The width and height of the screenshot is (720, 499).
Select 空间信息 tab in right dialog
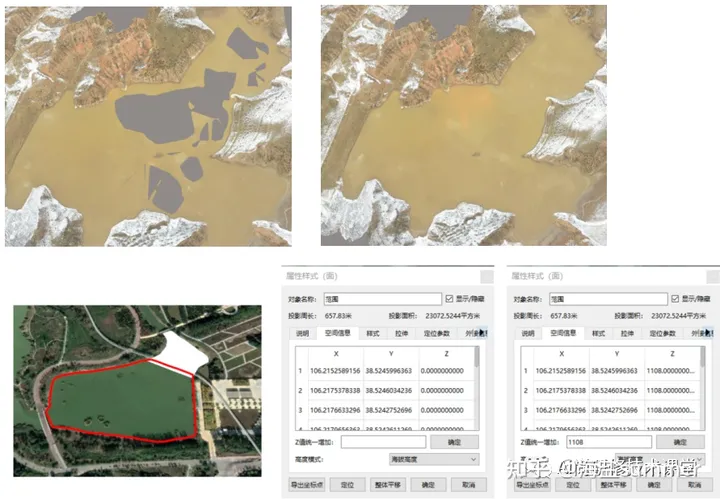click(563, 333)
